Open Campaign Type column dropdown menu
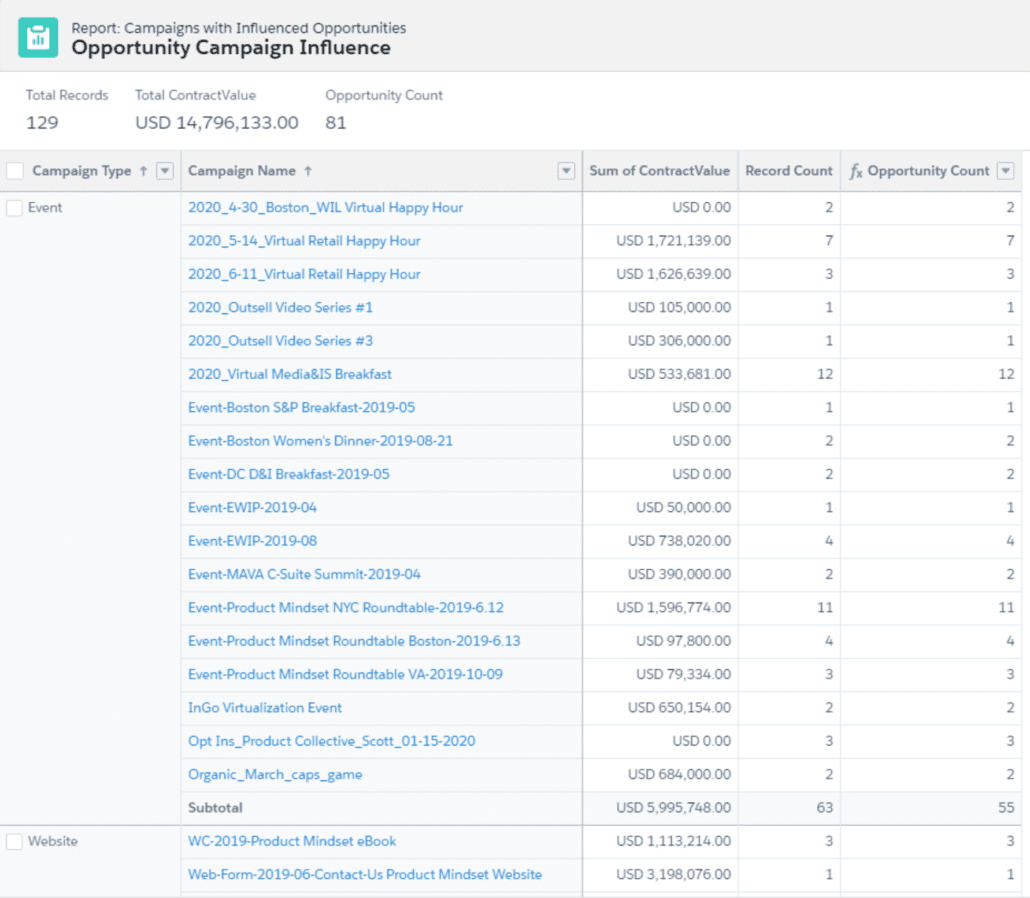The width and height of the screenshot is (1030, 898). coord(164,171)
